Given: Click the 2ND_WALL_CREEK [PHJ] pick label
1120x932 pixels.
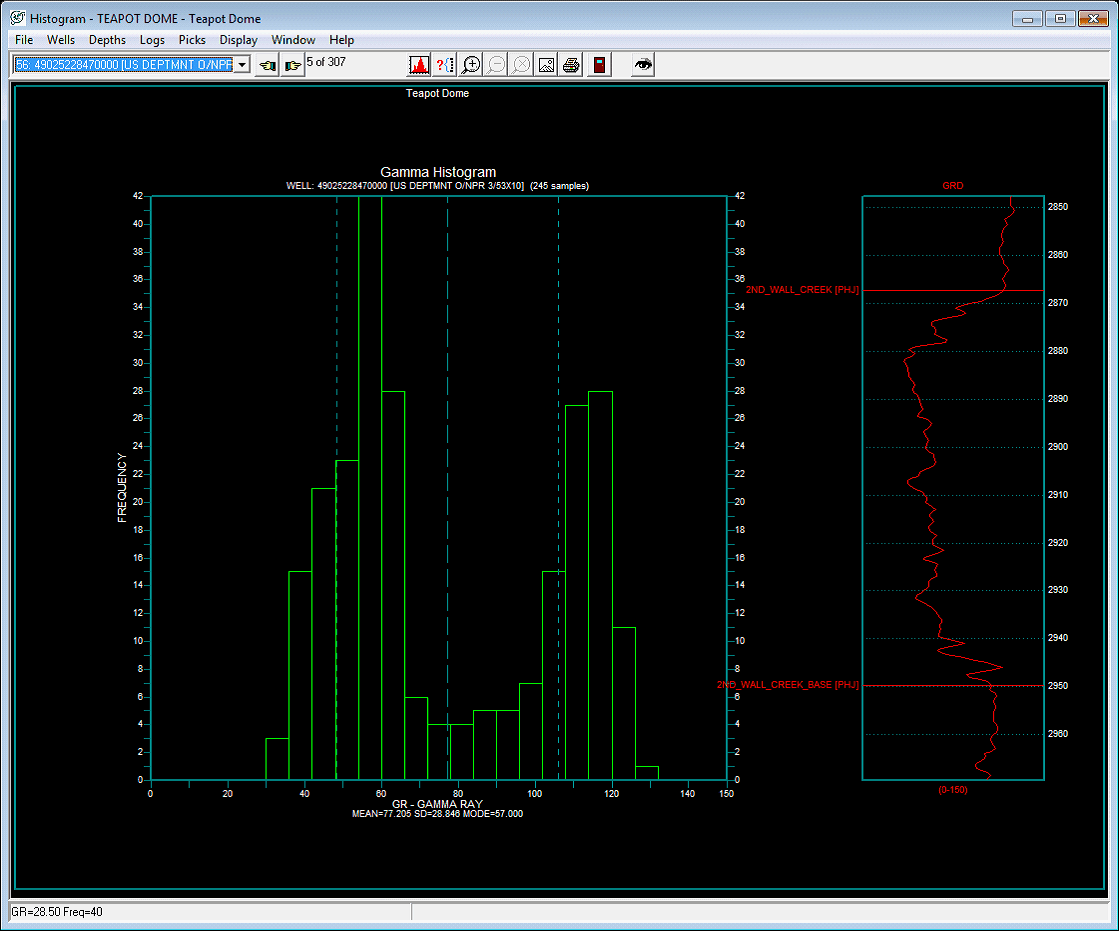Looking at the screenshot, I should [801, 290].
